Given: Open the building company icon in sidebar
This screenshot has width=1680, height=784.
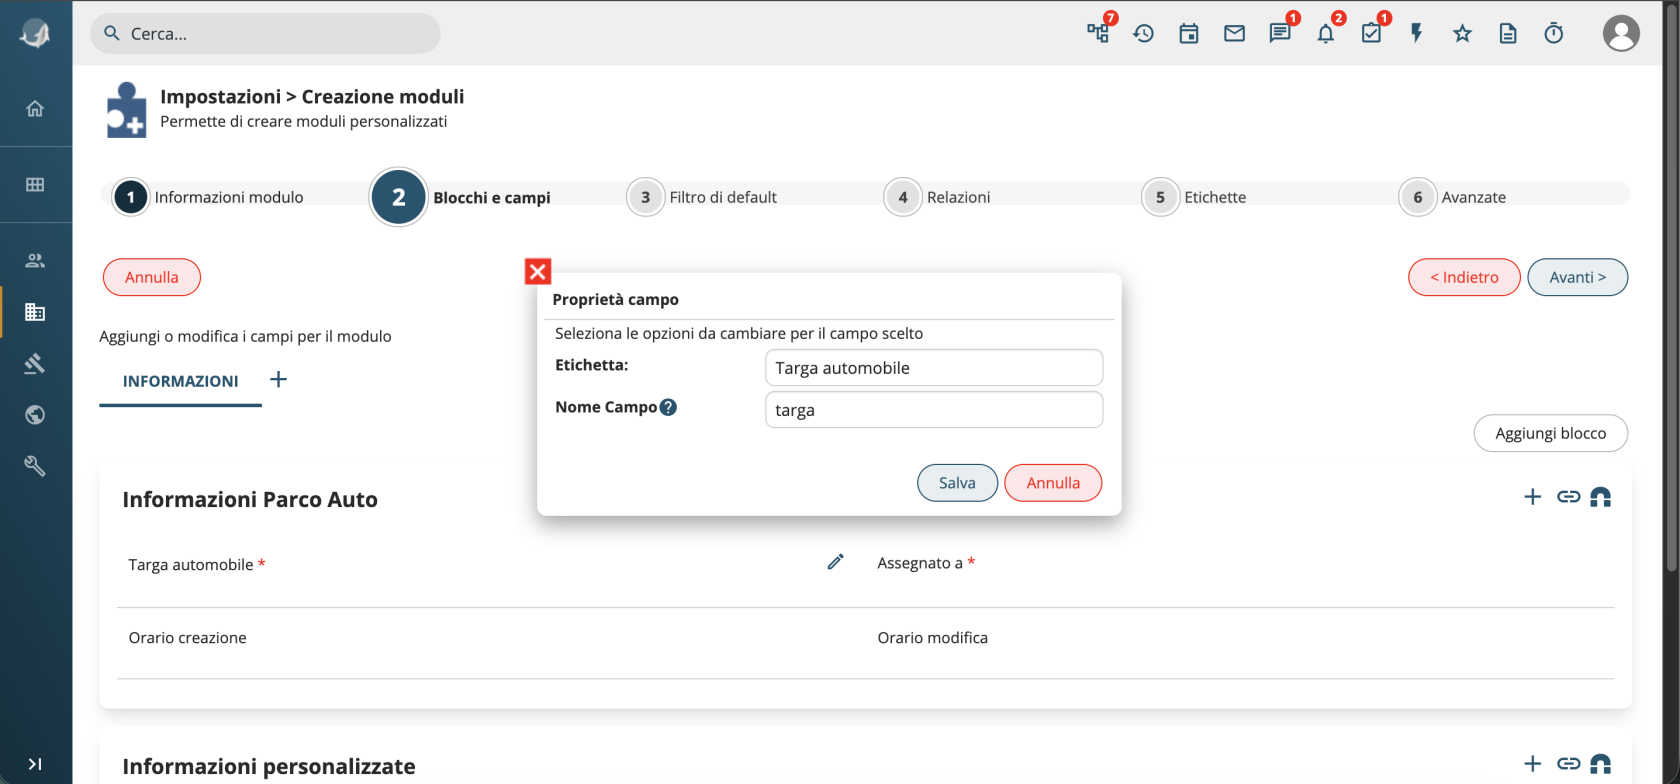Looking at the screenshot, I should (x=35, y=312).
